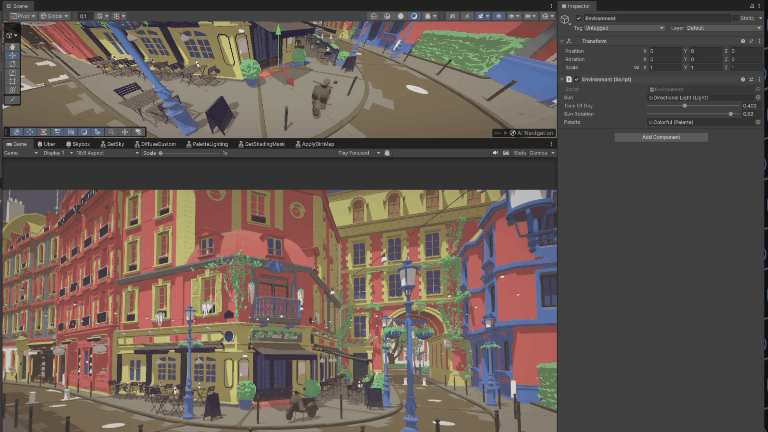Open the Play Focused dropdown
768x432 pixels.
358,153
